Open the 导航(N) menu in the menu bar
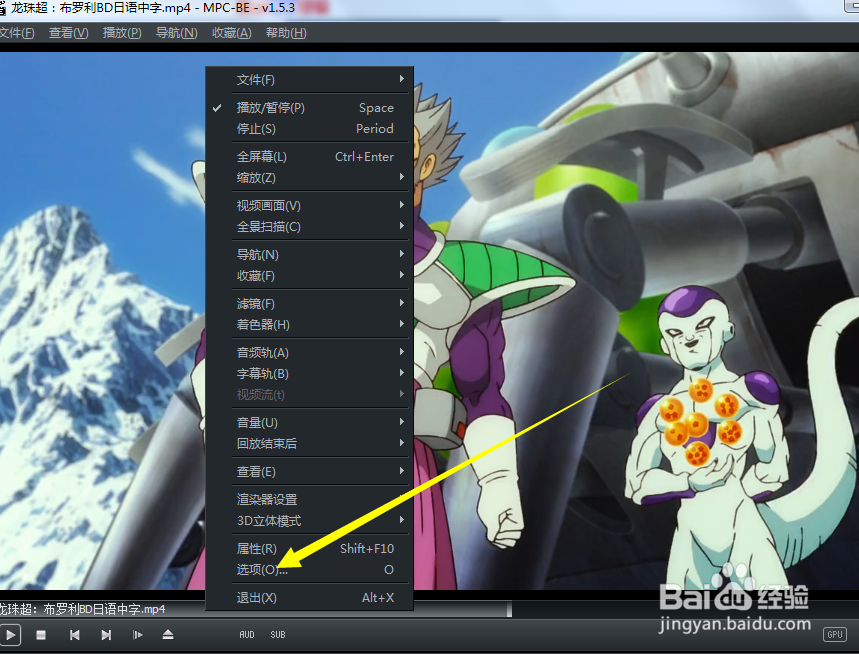This screenshot has height=654, width=859. [176, 33]
